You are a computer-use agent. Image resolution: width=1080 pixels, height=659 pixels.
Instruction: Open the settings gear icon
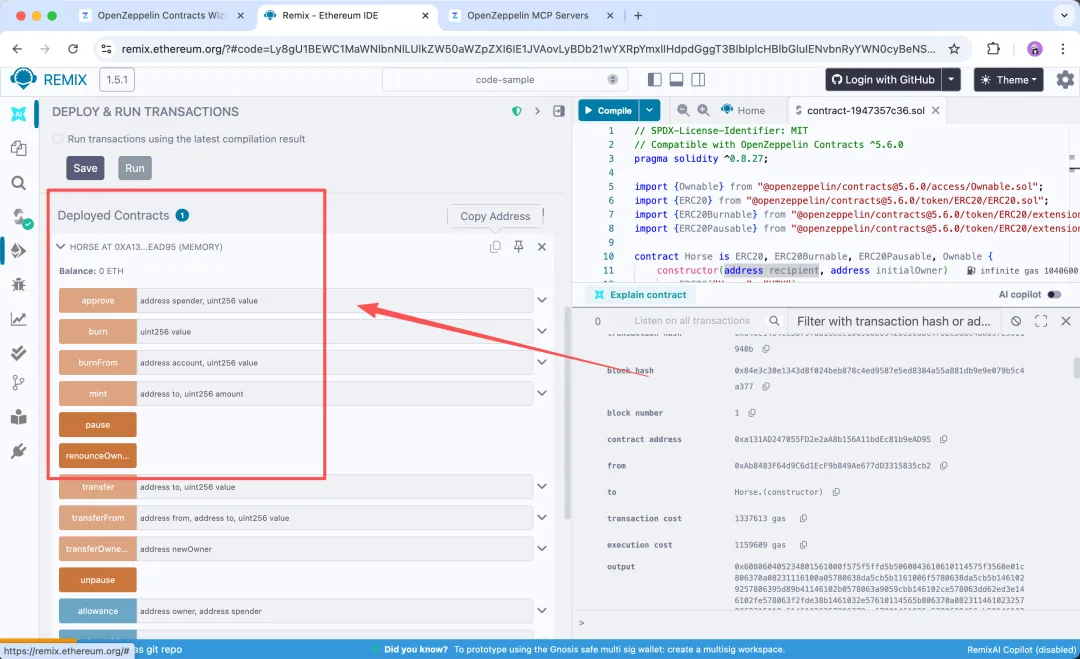[x=1065, y=80]
